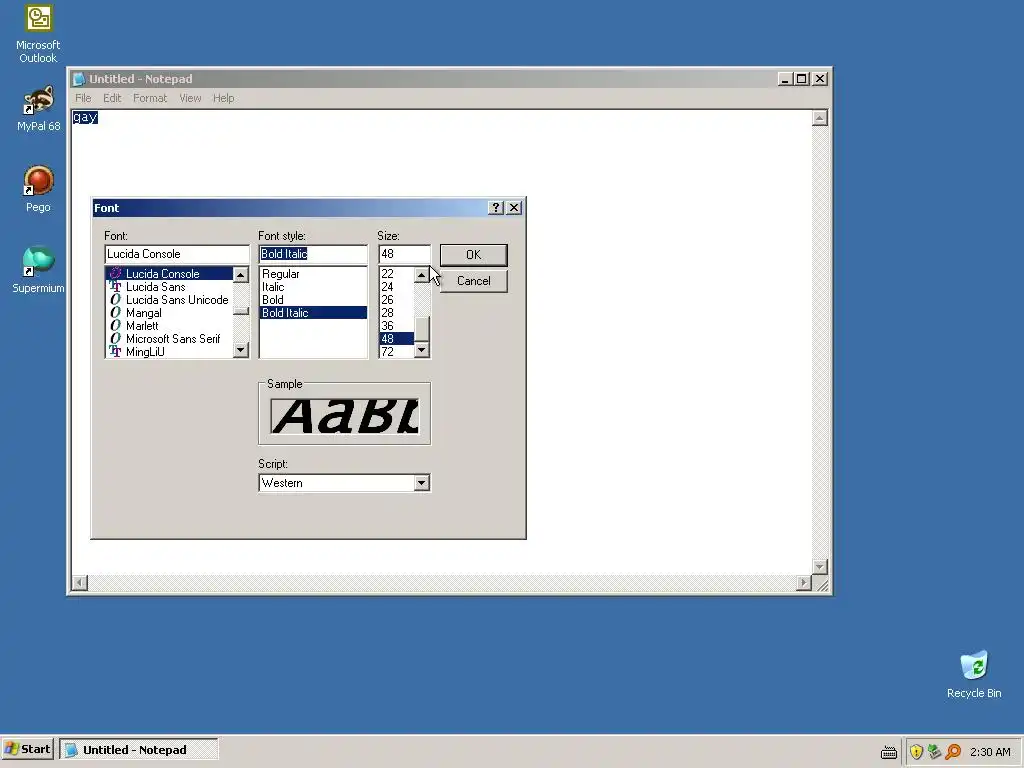This screenshot has height=768, width=1024.
Task: Select Marlett in font list
Action: [x=168, y=326]
